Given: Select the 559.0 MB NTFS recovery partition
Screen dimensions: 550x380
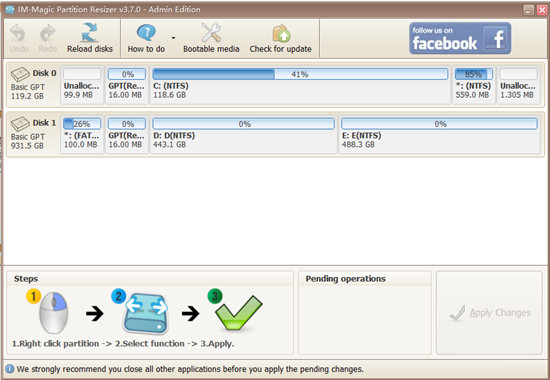Looking at the screenshot, I should 474,85.
